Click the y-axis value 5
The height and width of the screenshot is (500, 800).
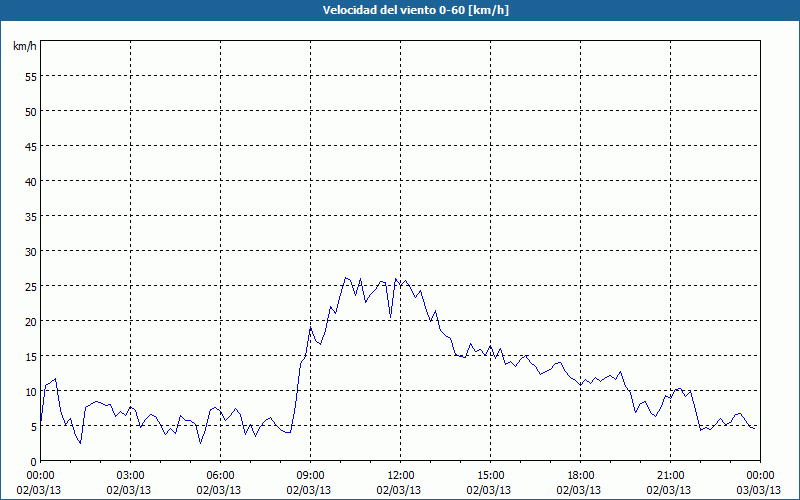pyautogui.click(x=34, y=427)
